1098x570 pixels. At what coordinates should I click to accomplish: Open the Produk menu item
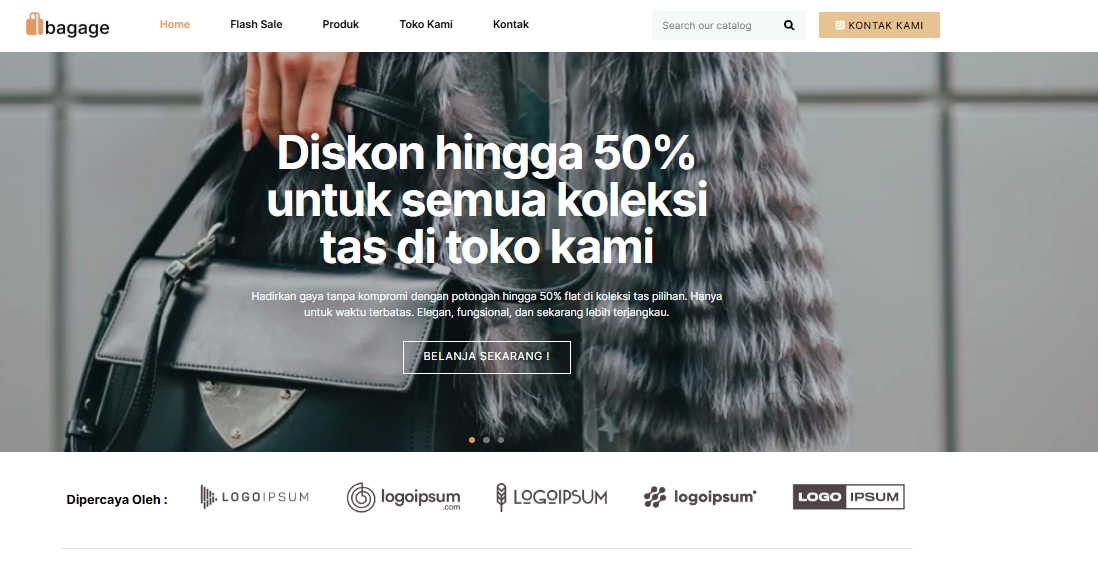point(340,25)
